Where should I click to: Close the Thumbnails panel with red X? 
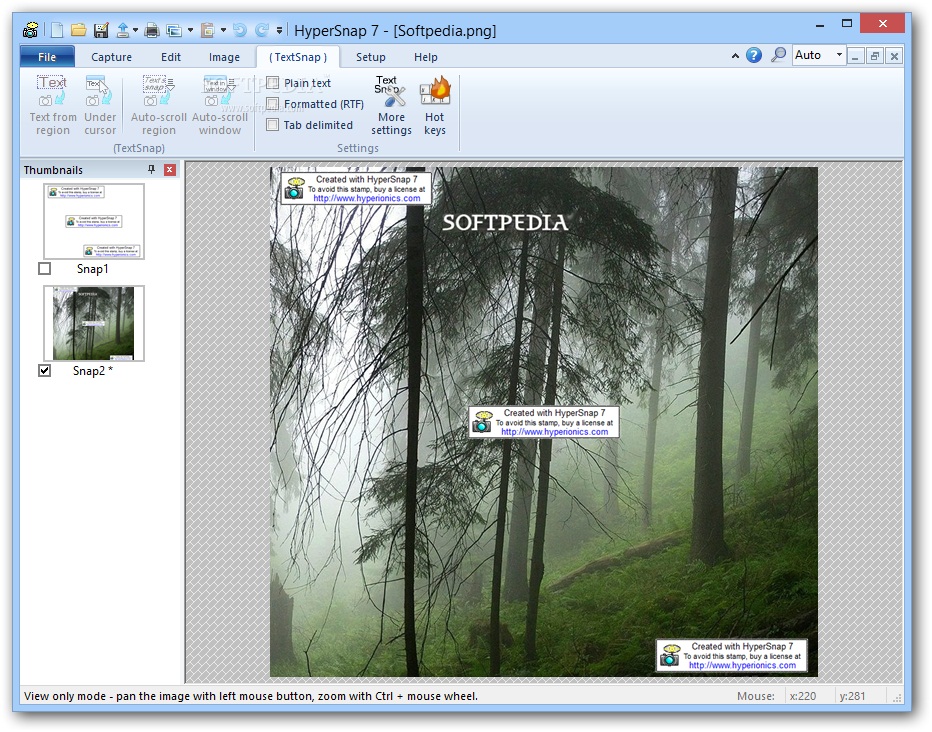point(169,170)
